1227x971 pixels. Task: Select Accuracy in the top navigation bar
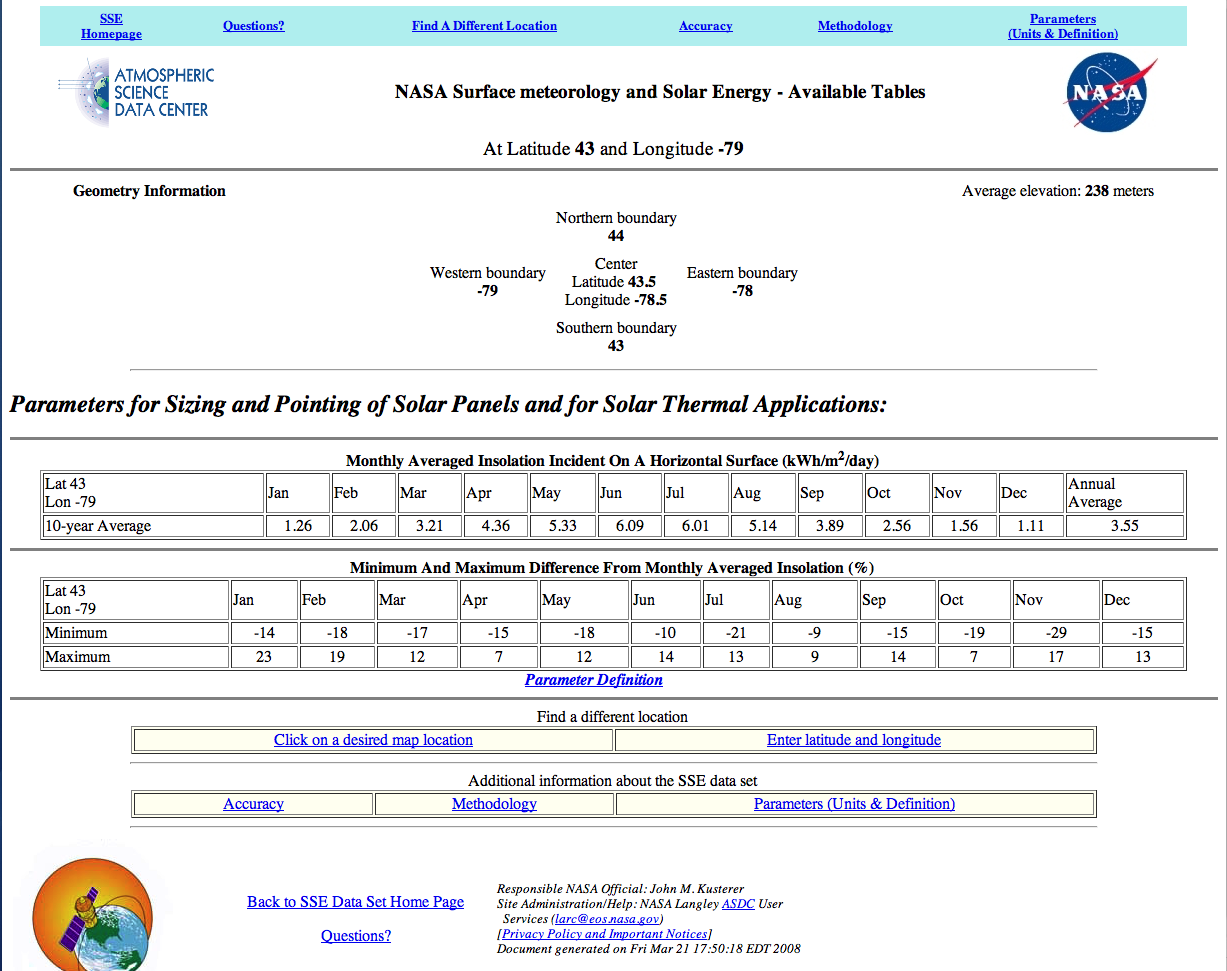(705, 25)
